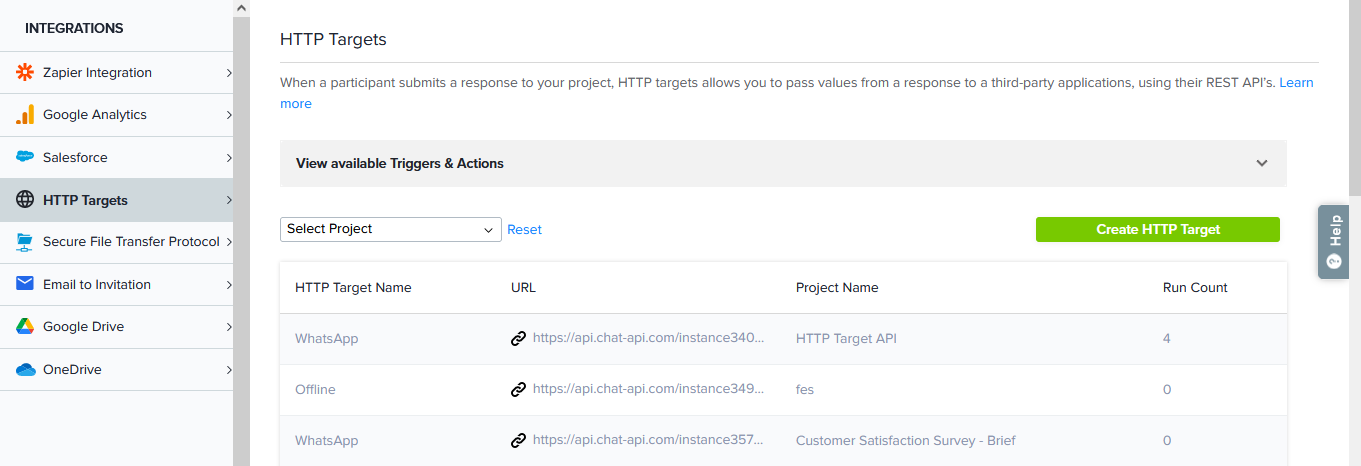Click the Zapier Integration icon
1361x466 pixels.
point(25,73)
